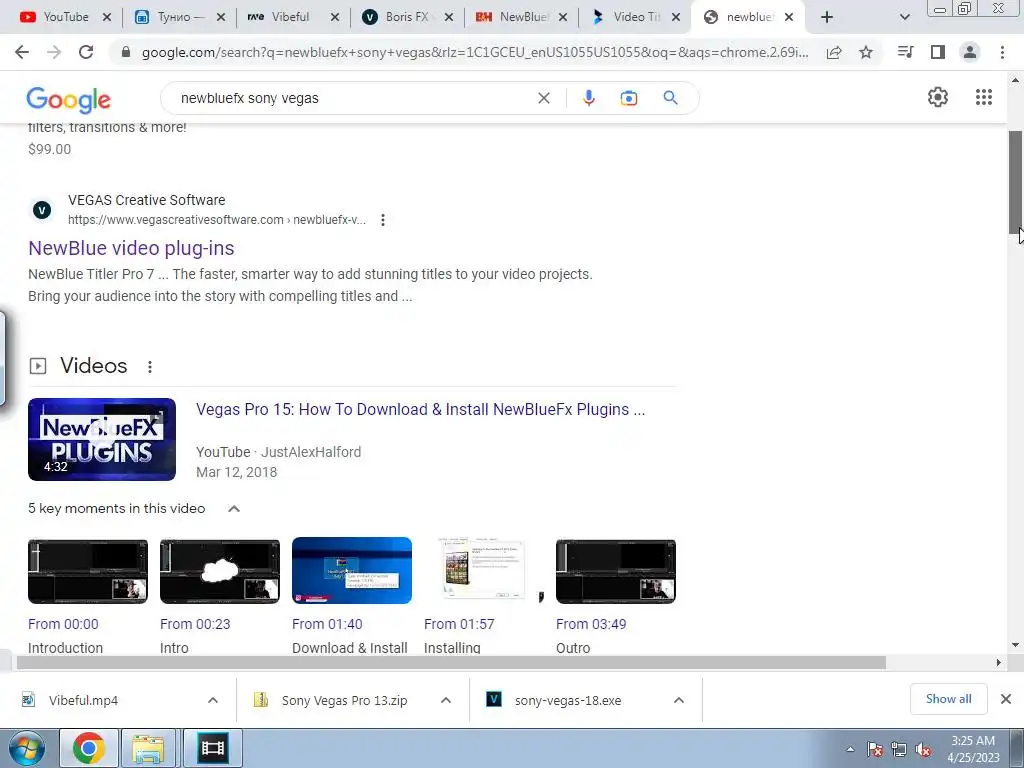Open the tab search dropdown arrow
The image size is (1024, 768).
904,18
